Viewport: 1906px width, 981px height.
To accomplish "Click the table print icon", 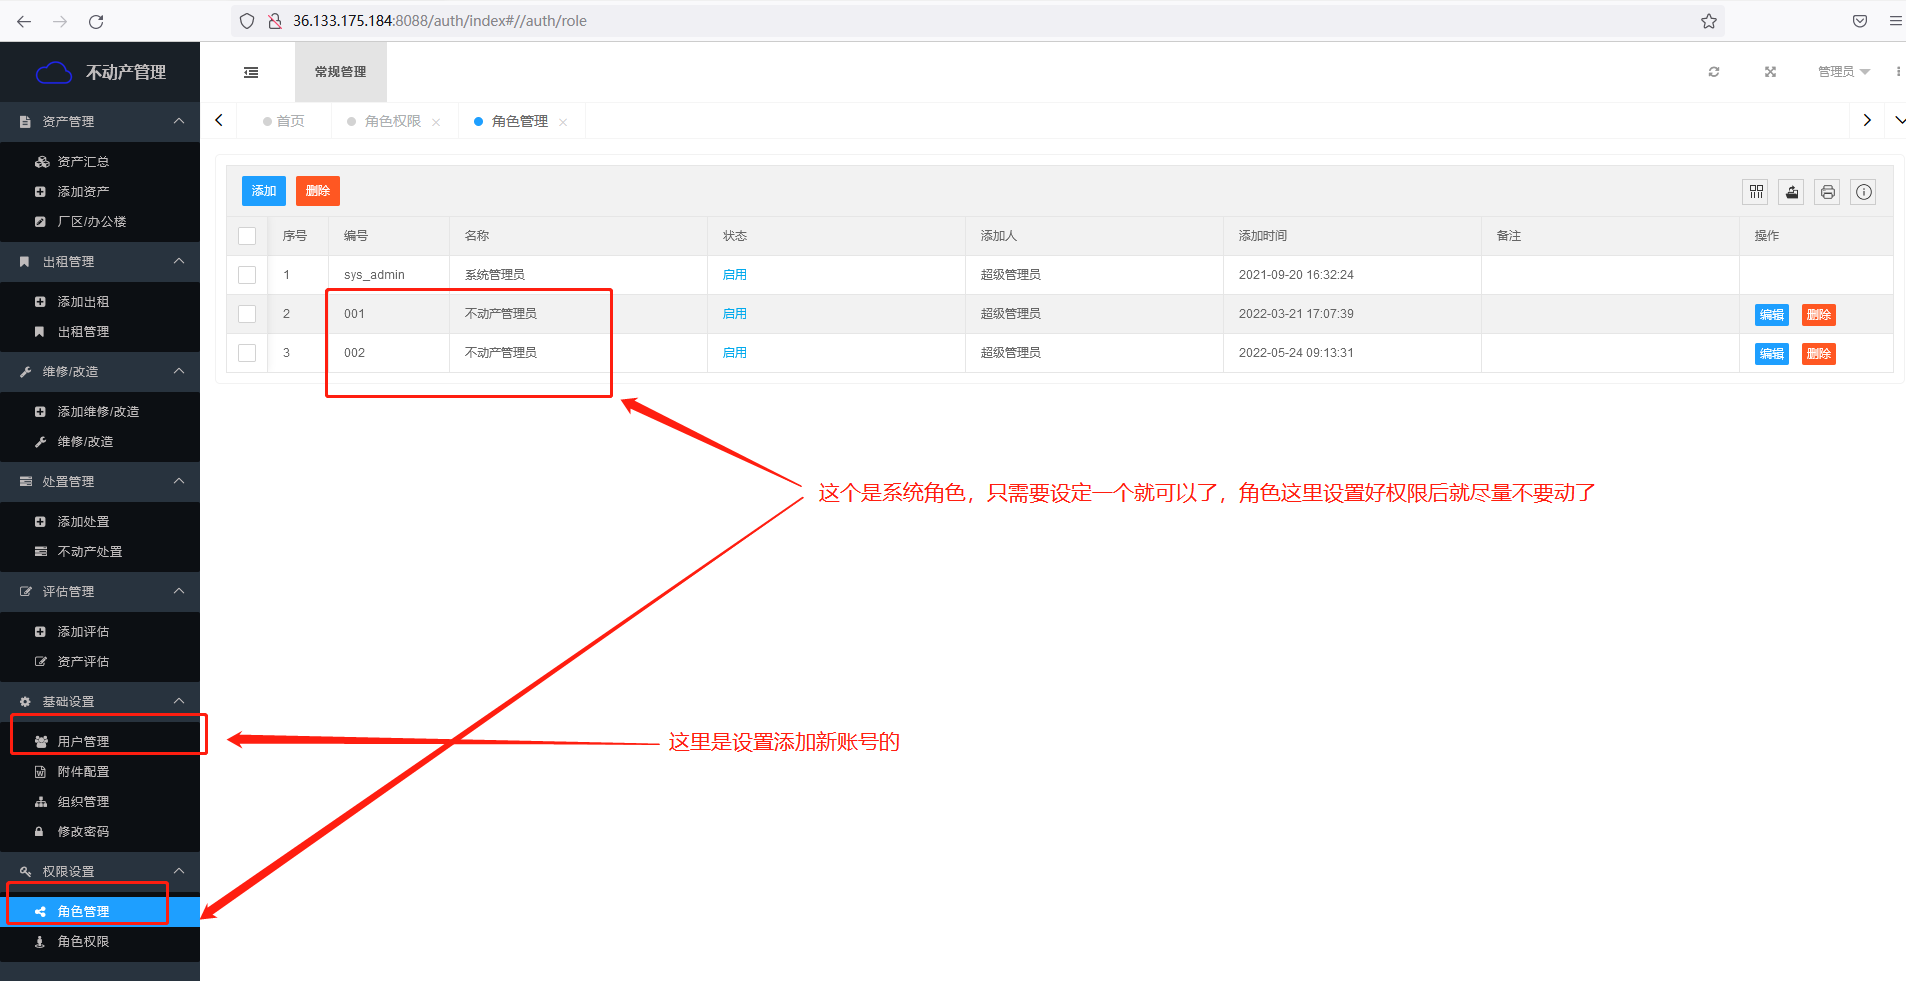I will pos(1828,192).
